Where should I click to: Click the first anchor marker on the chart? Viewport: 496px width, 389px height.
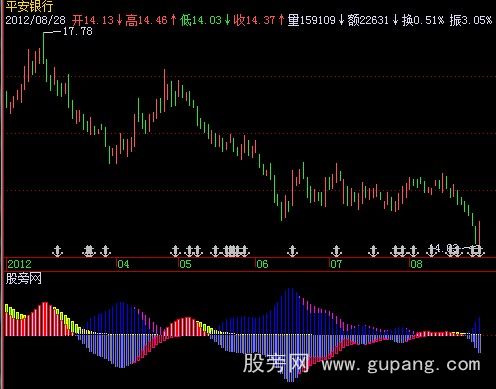click(x=58, y=251)
